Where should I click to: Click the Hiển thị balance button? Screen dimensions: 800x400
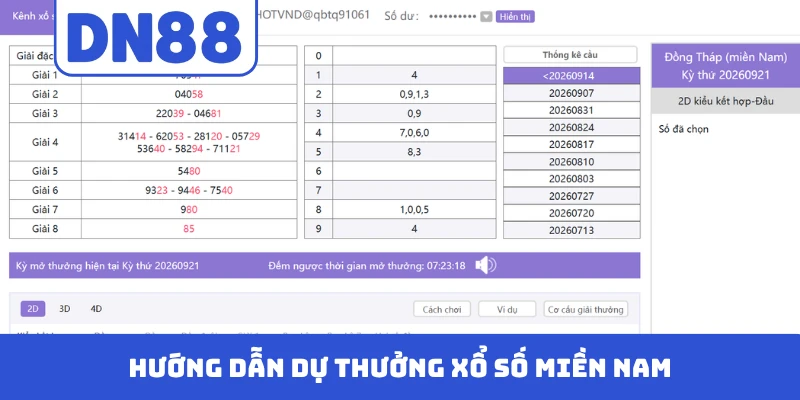pyautogui.click(x=515, y=17)
